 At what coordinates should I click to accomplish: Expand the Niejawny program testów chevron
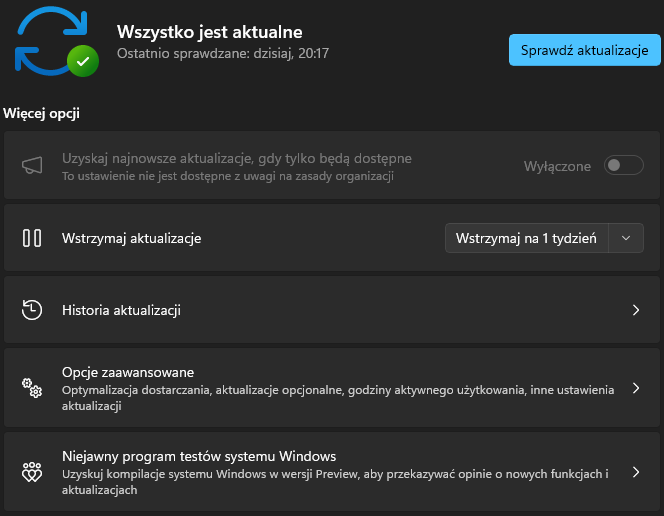click(636, 472)
